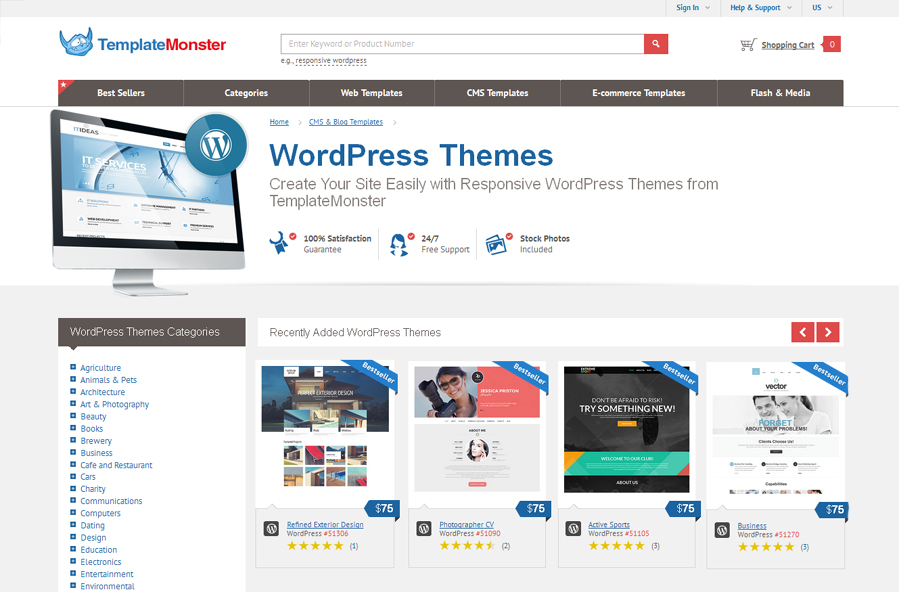Open the Sign In dropdown
Screen dimensions: 899x592
pos(693,7)
